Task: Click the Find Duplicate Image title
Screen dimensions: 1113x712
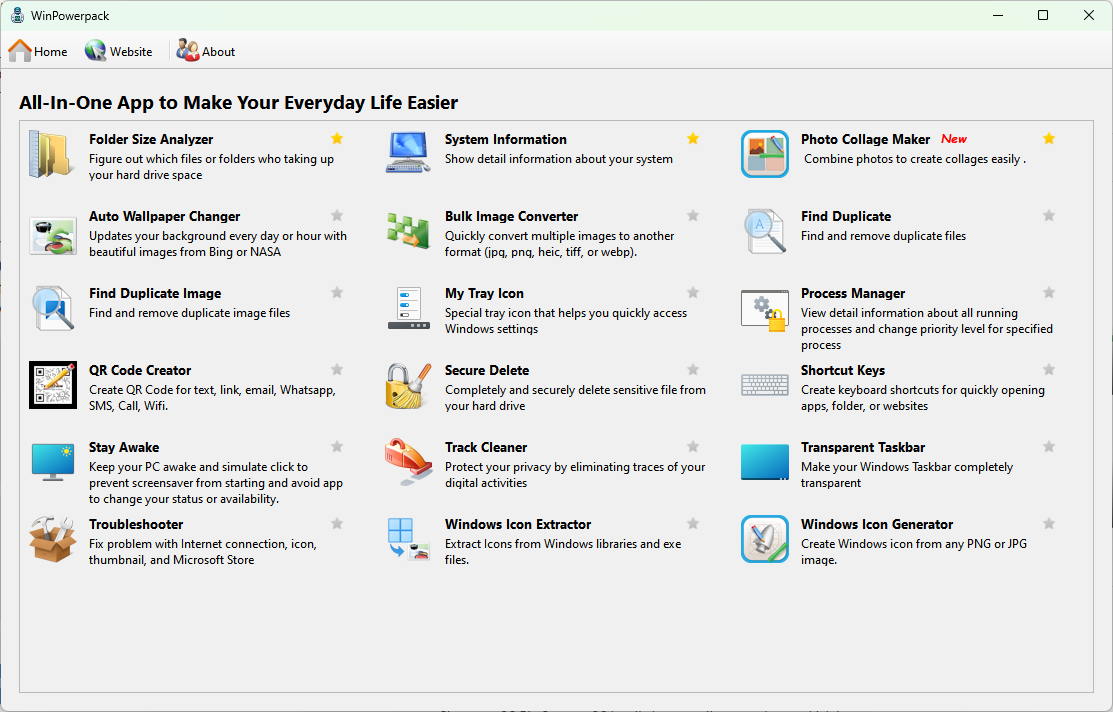Action: (155, 293)
